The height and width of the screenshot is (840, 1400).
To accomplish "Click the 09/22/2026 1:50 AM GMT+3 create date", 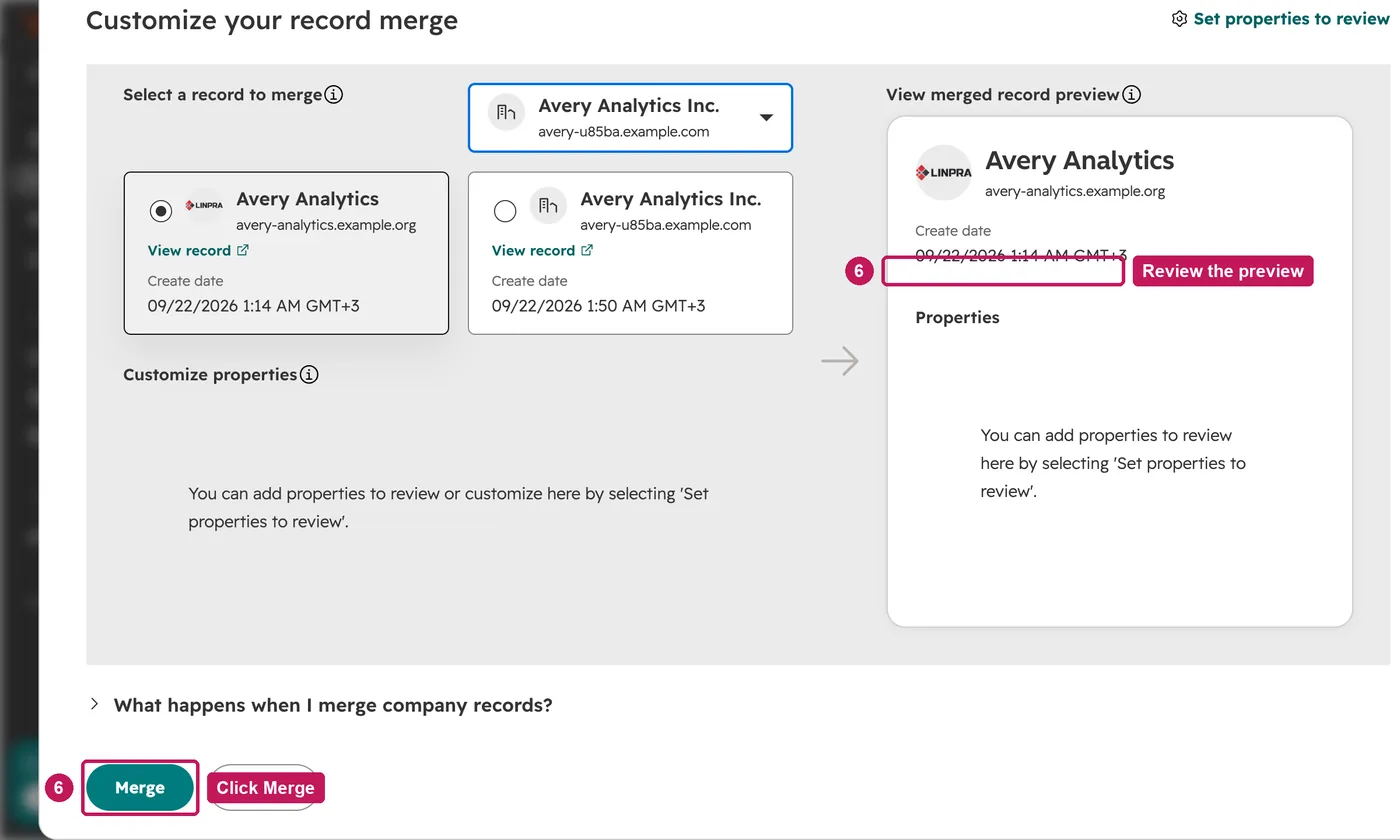I will click(598, 306).
